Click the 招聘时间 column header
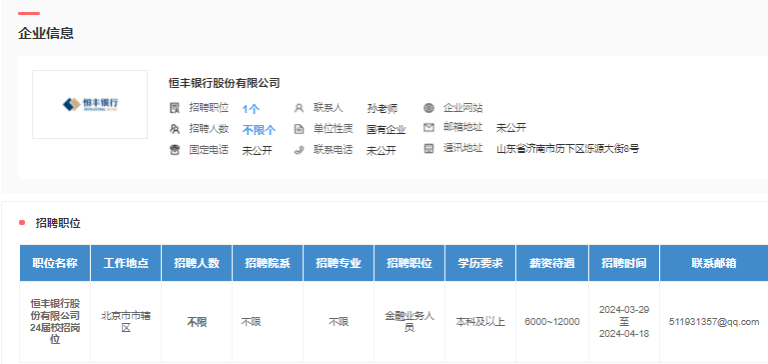768x364 pixels. [624, 263]
